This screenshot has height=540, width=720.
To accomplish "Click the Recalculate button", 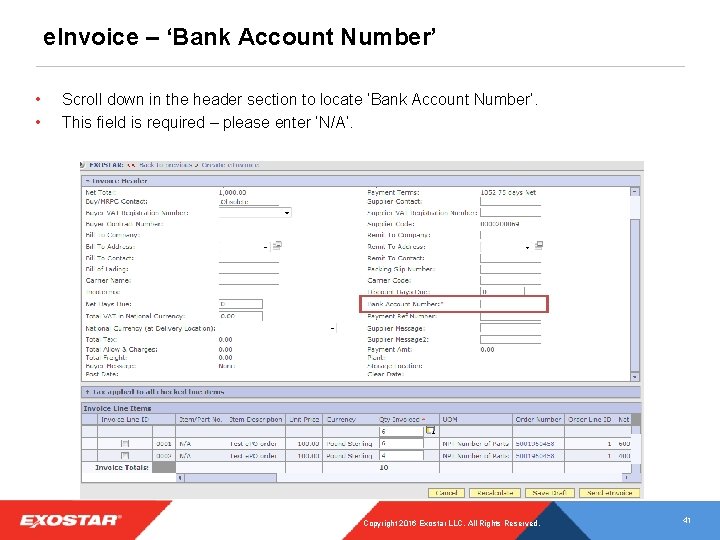I will 495,493.
